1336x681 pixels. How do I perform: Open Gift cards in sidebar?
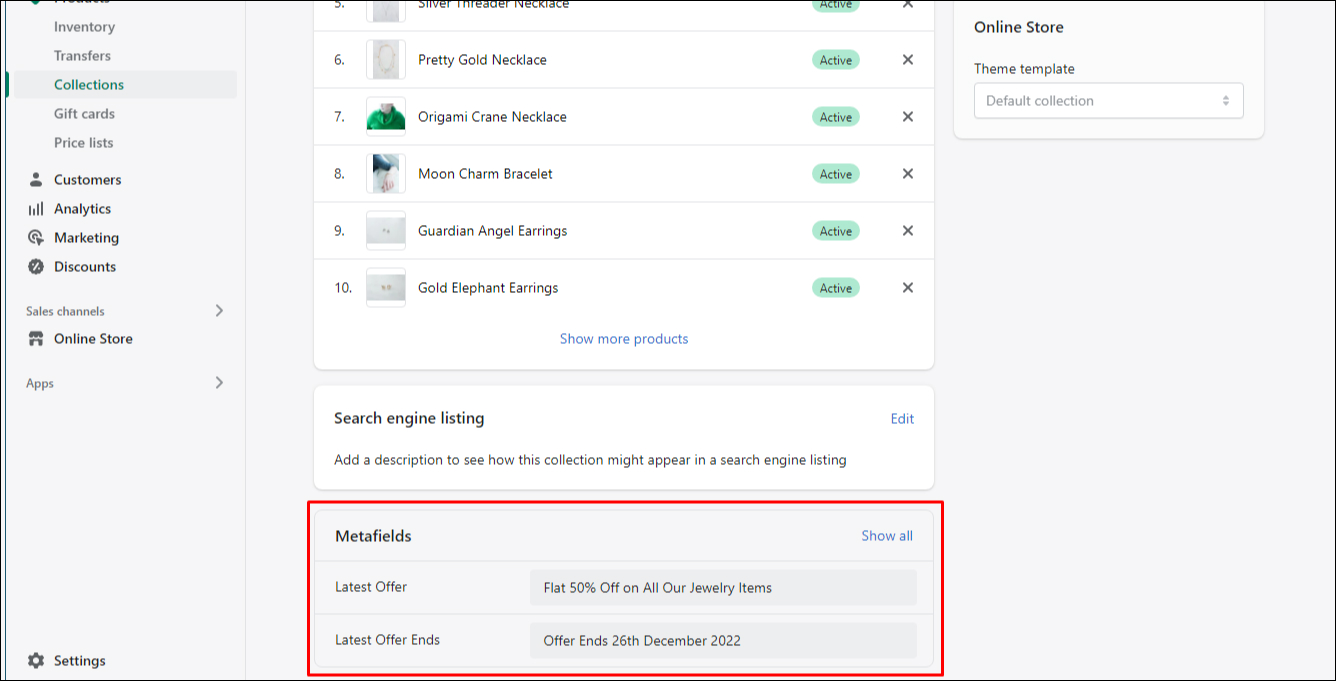click(x=84, y=114)
